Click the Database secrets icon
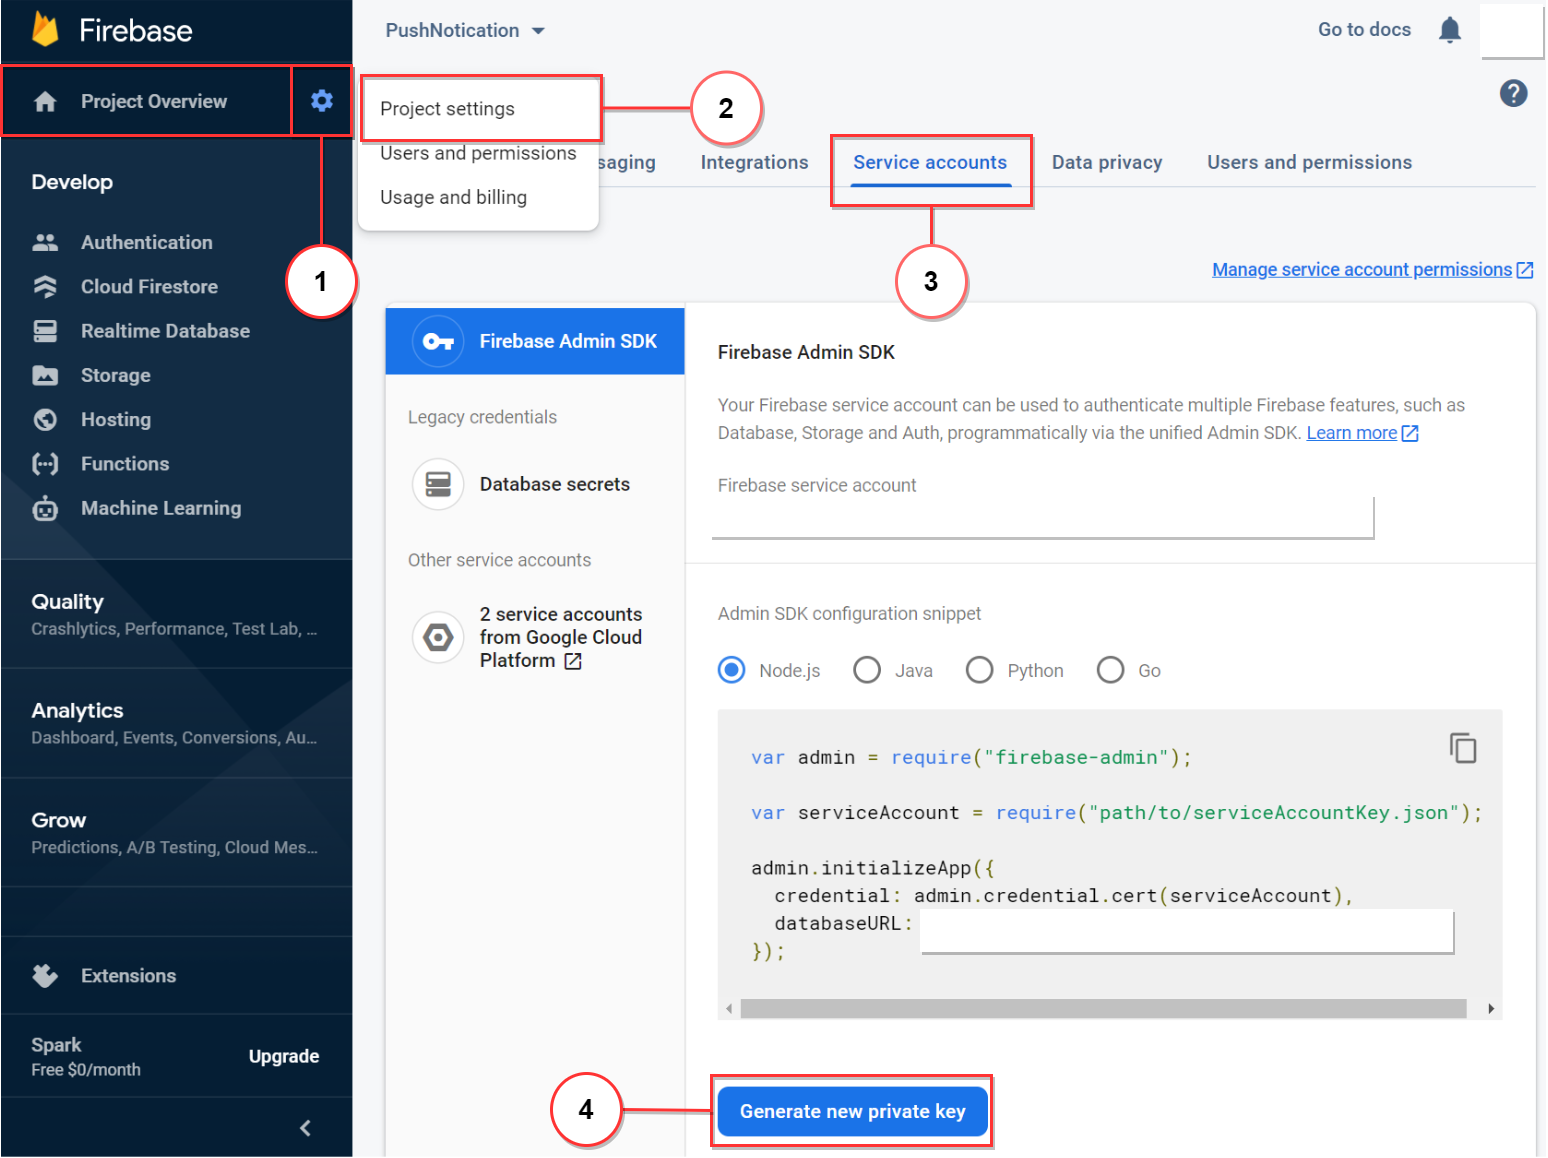 (x=438, y=484)
